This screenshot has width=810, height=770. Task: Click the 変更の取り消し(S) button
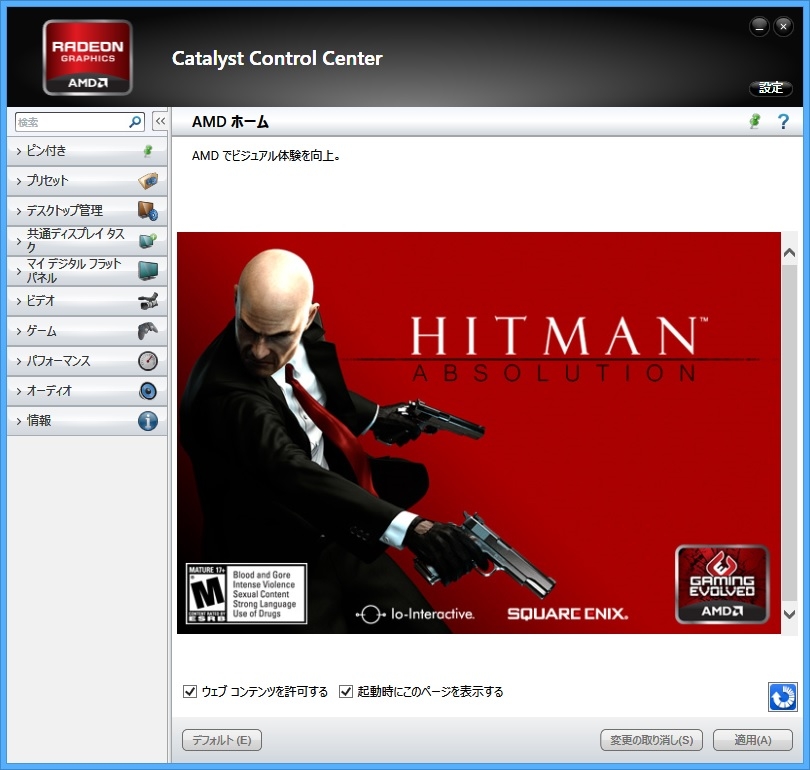pyautogui.click(x=651, y=740)
